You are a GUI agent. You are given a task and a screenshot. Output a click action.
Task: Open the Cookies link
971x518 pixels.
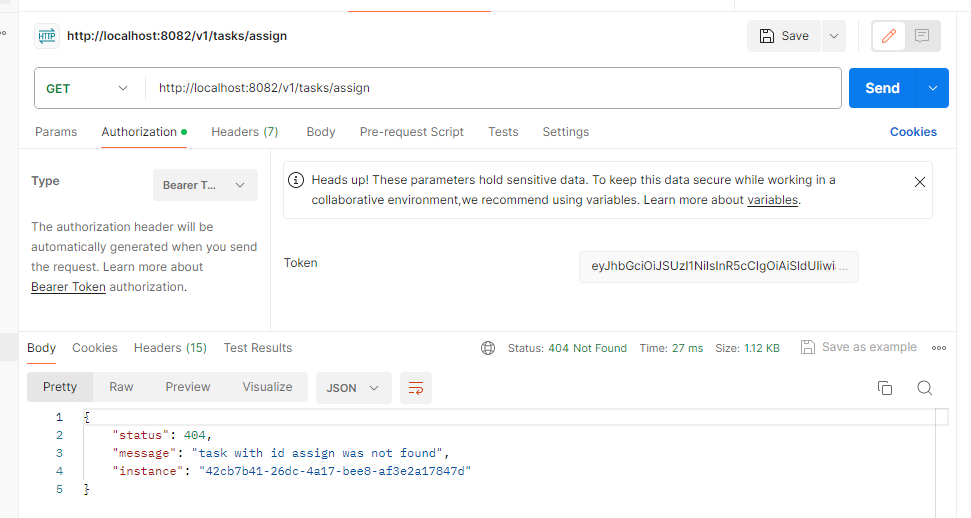tap(913, 132)
